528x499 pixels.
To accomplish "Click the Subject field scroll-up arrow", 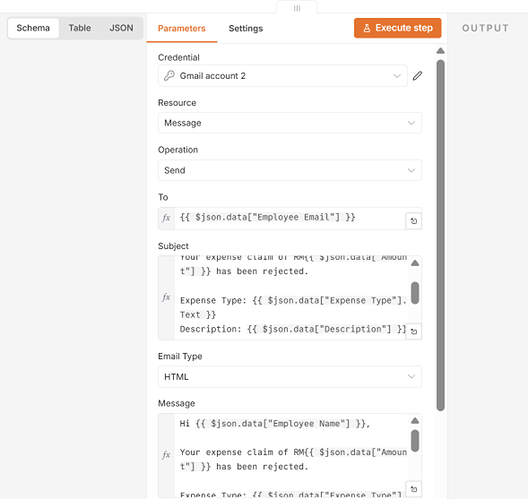I will (415, 263).
